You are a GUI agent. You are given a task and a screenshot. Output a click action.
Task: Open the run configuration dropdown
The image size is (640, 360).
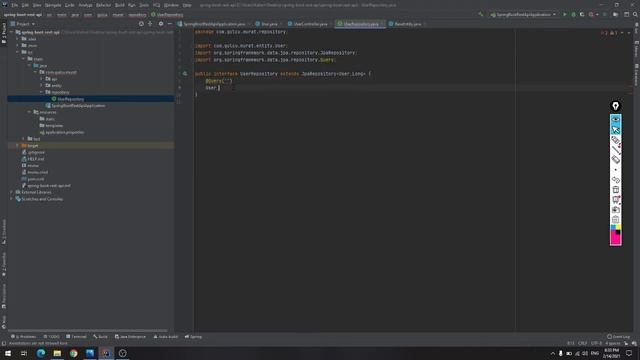point(524,15)
